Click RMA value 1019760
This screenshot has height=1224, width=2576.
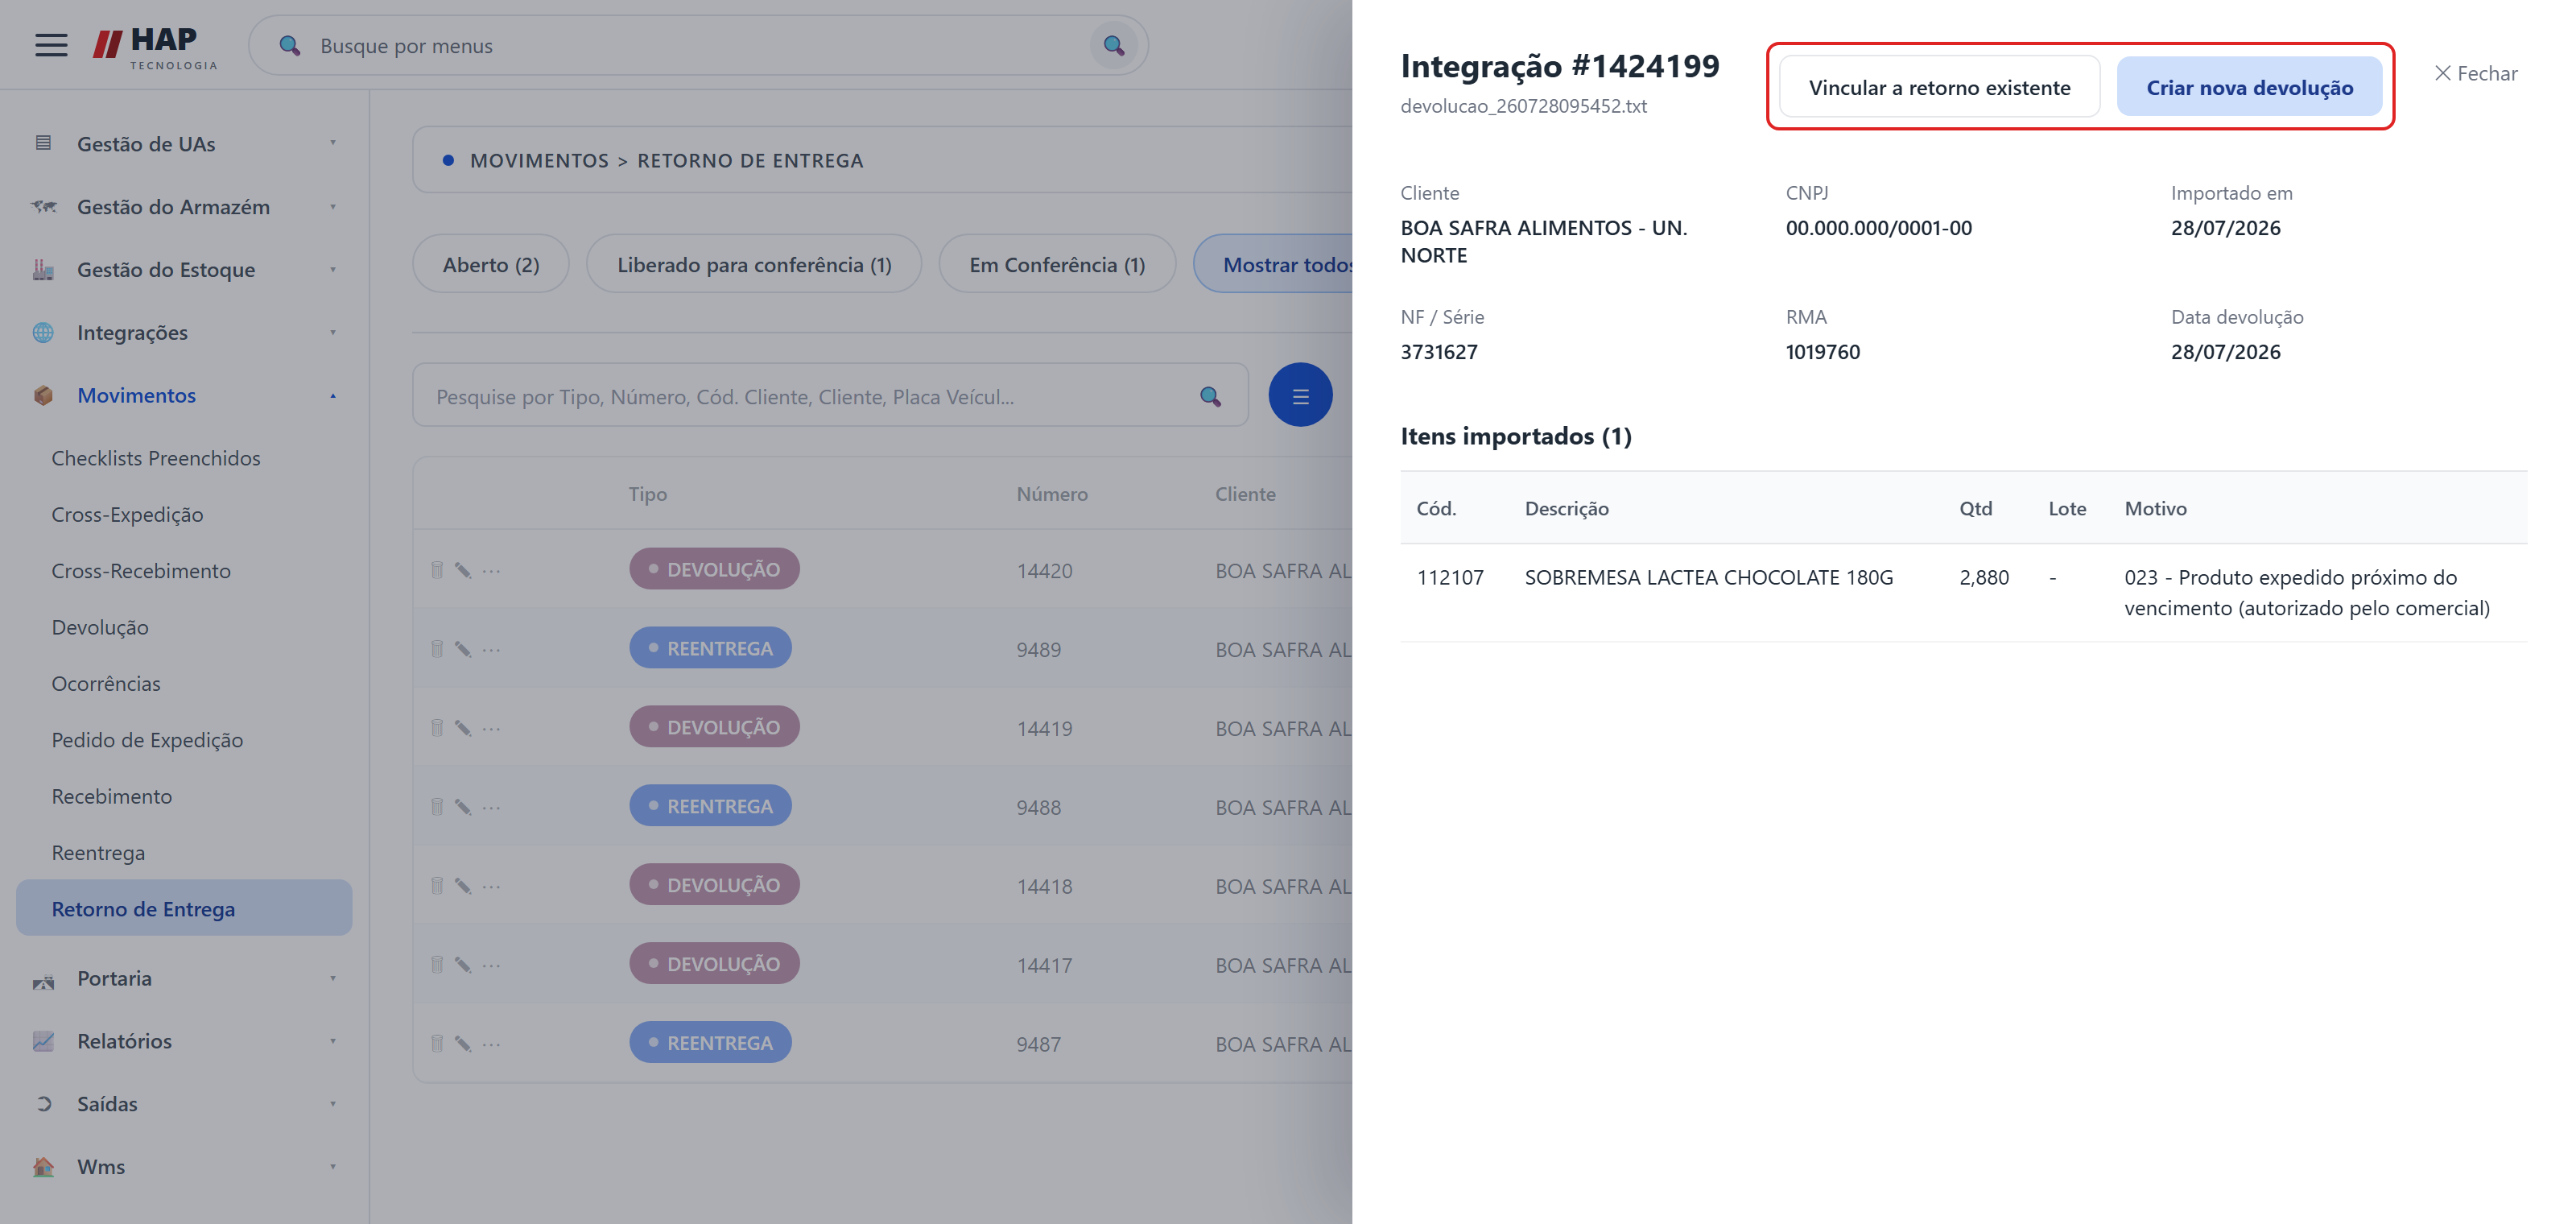[1822, 352]
